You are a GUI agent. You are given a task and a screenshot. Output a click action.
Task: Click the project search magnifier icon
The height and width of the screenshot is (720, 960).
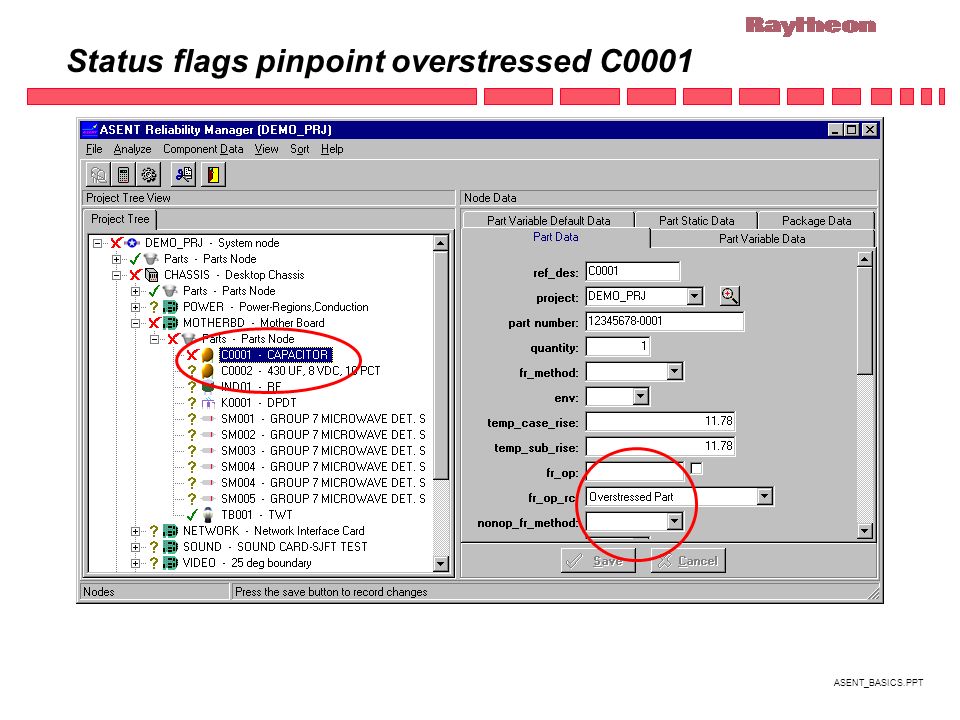tap(729, 296)
